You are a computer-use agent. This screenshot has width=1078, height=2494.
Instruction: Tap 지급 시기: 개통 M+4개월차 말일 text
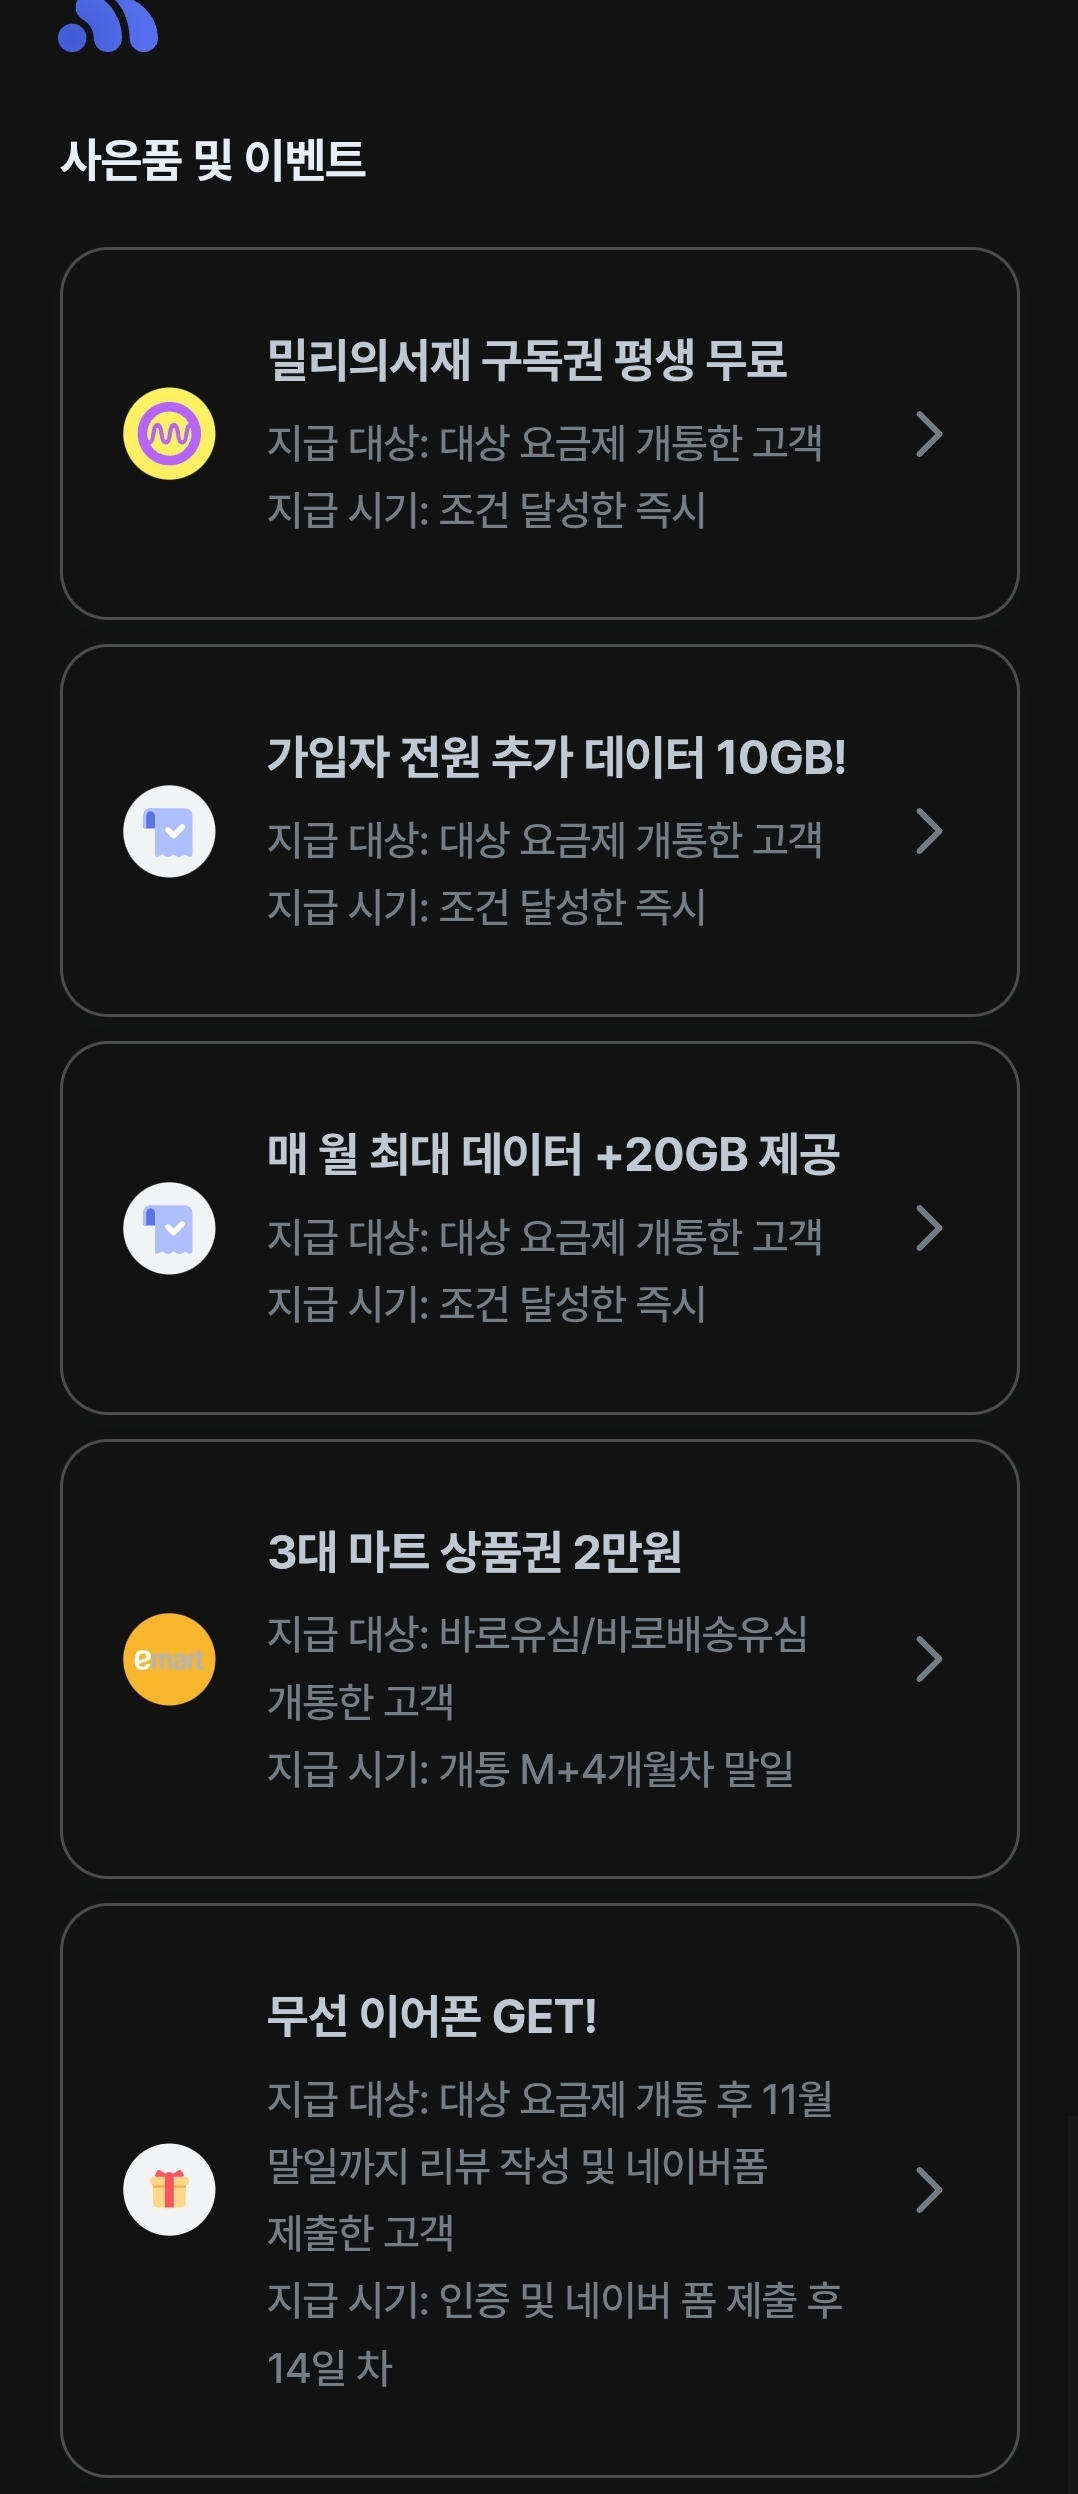(530, 1769)
